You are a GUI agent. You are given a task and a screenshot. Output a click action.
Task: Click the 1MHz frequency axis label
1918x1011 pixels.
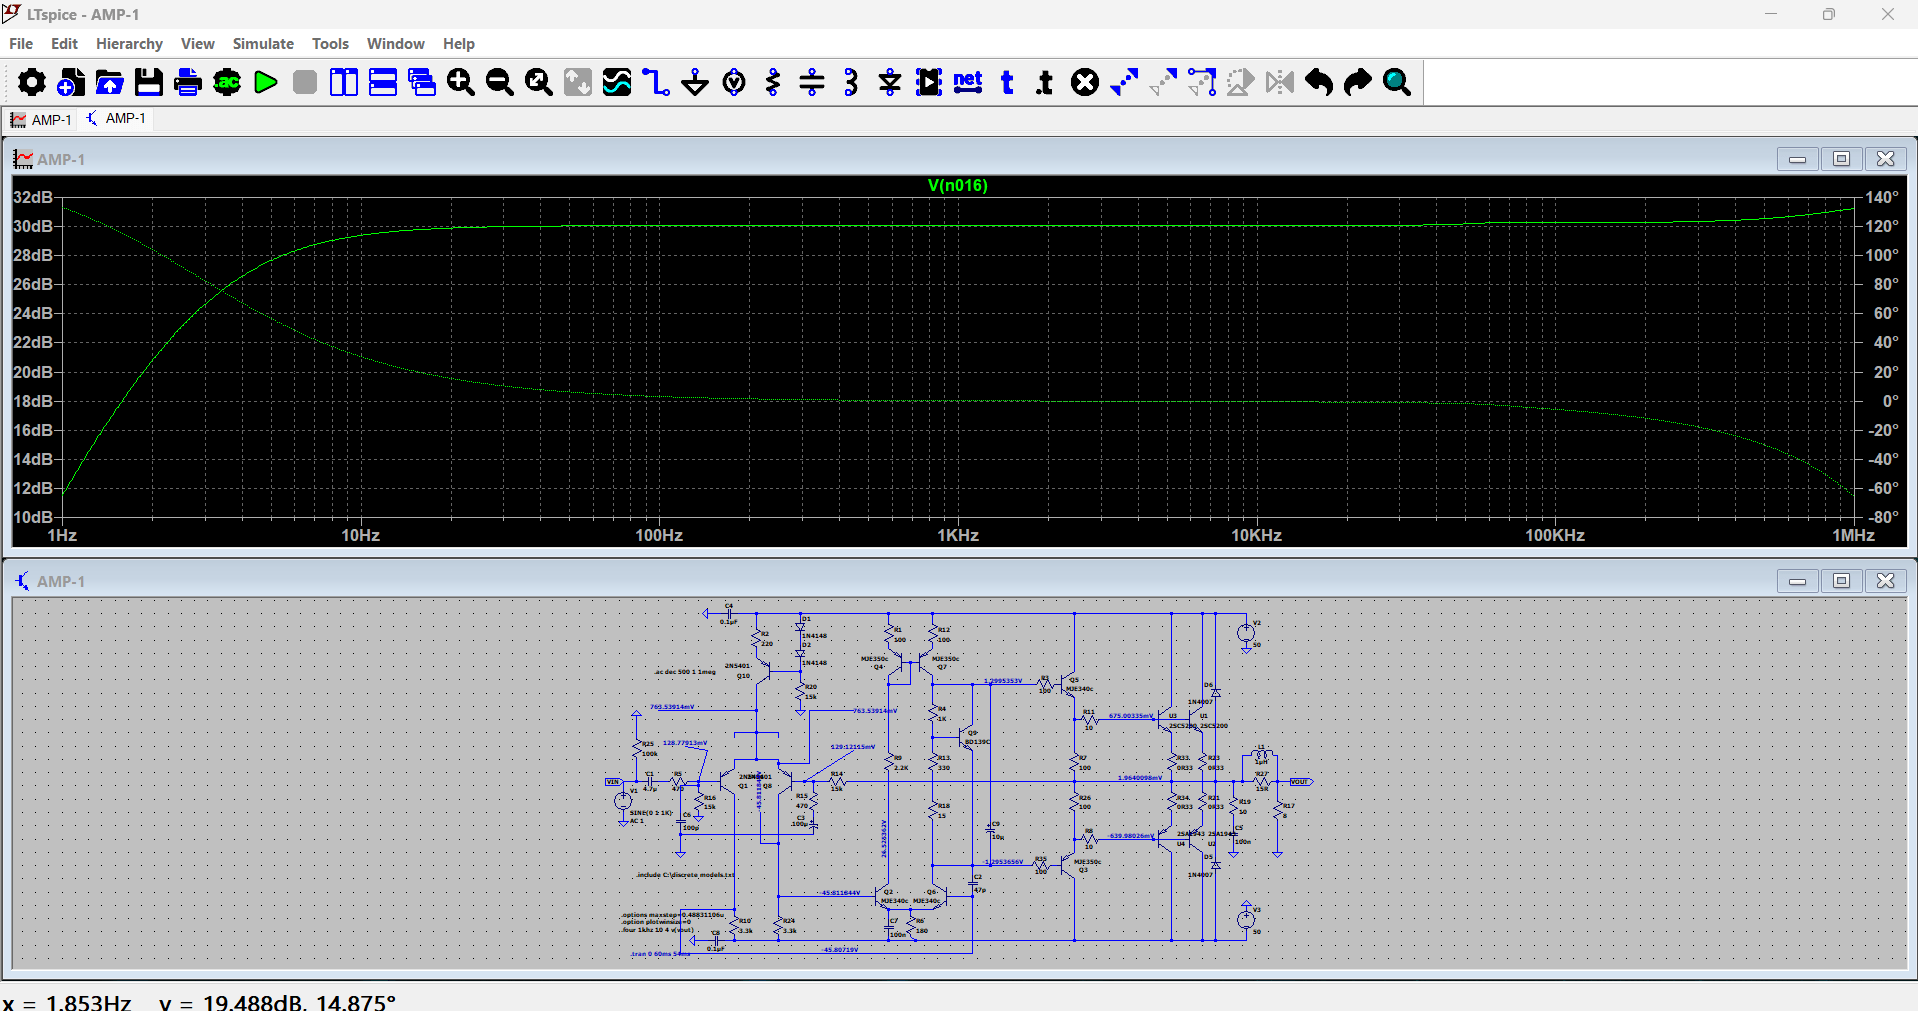click(x=1853, y=535)
